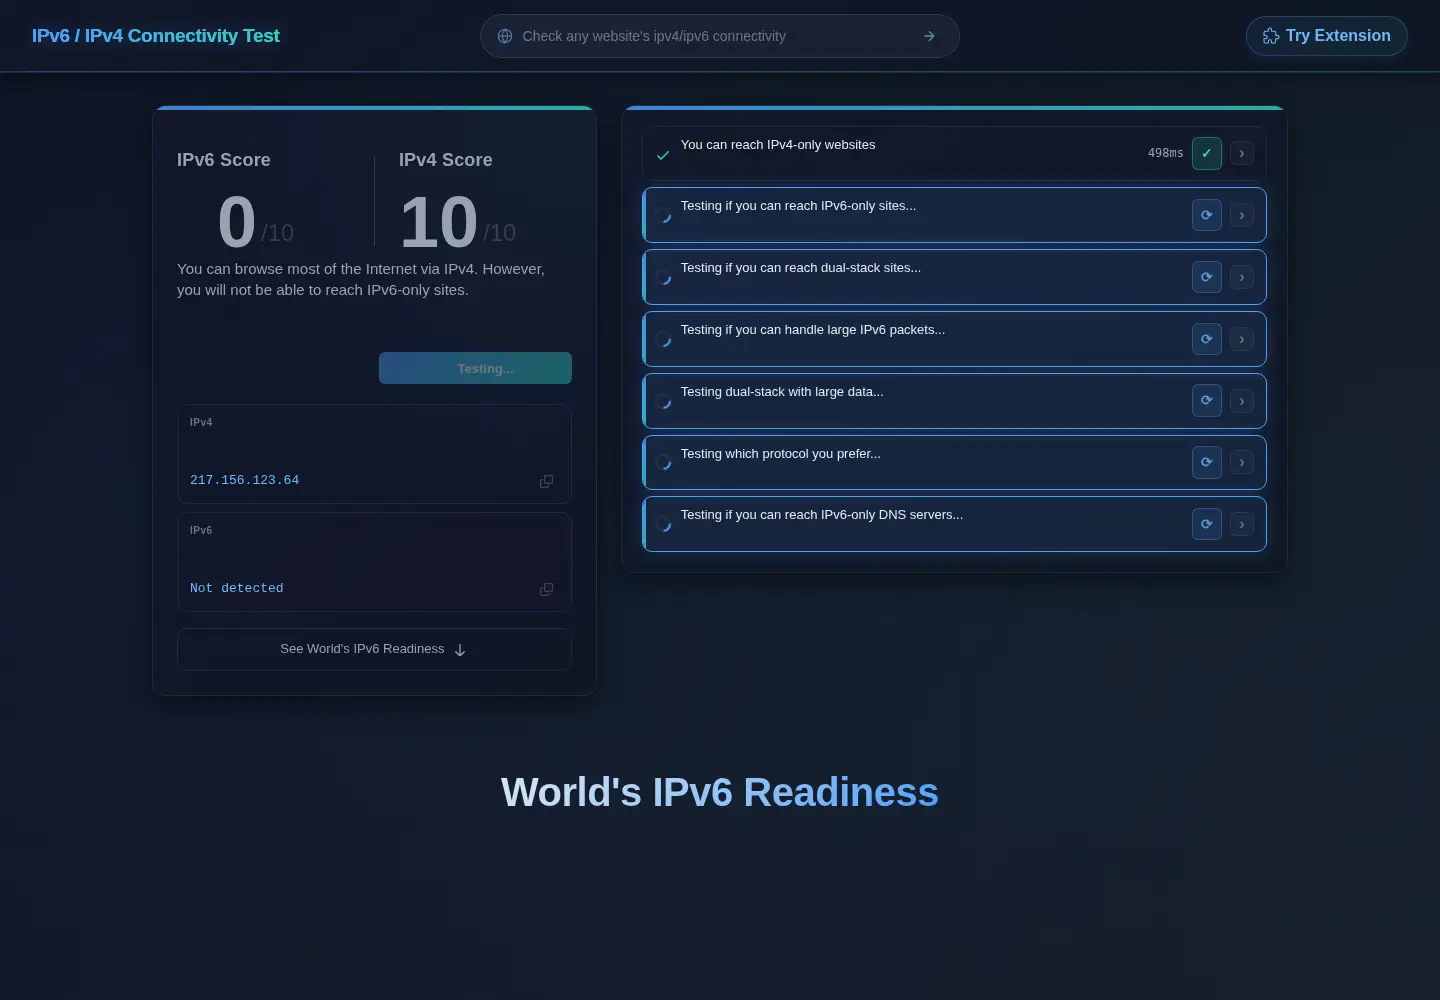Expand dual-stack with large data details
This screenshot has width=1440, height=1000.
point(1242,401)
